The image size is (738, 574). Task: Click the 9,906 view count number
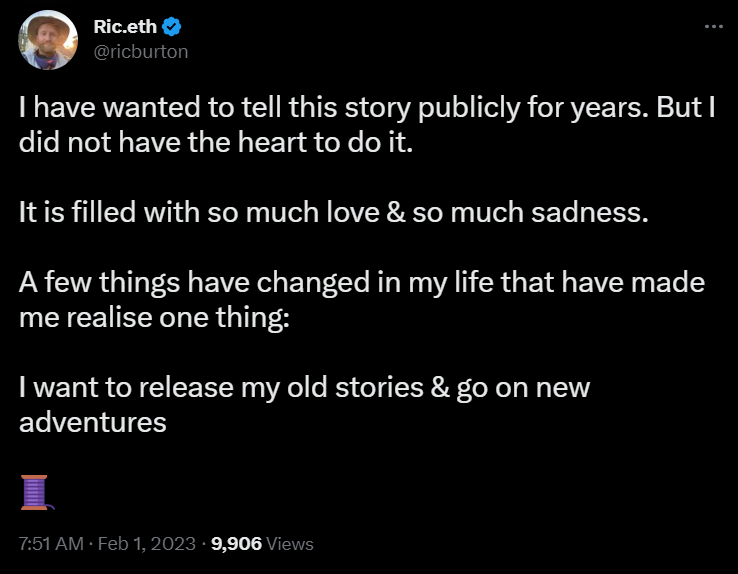[x=236, y=544]
